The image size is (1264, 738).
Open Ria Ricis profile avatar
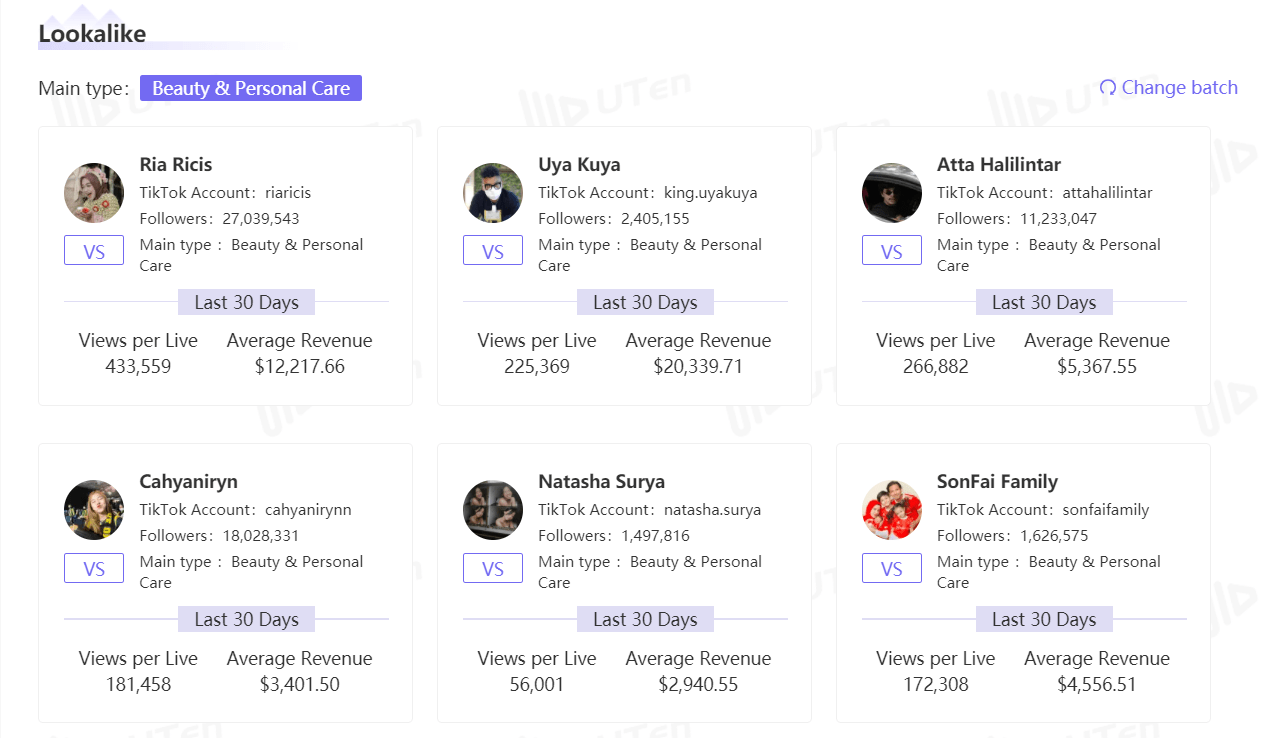pos(94,193)
